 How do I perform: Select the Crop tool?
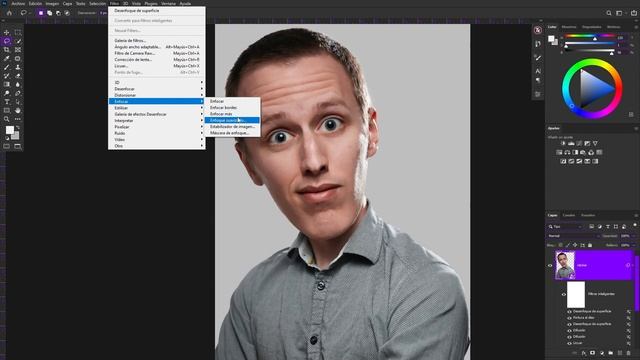coord(7,50)
